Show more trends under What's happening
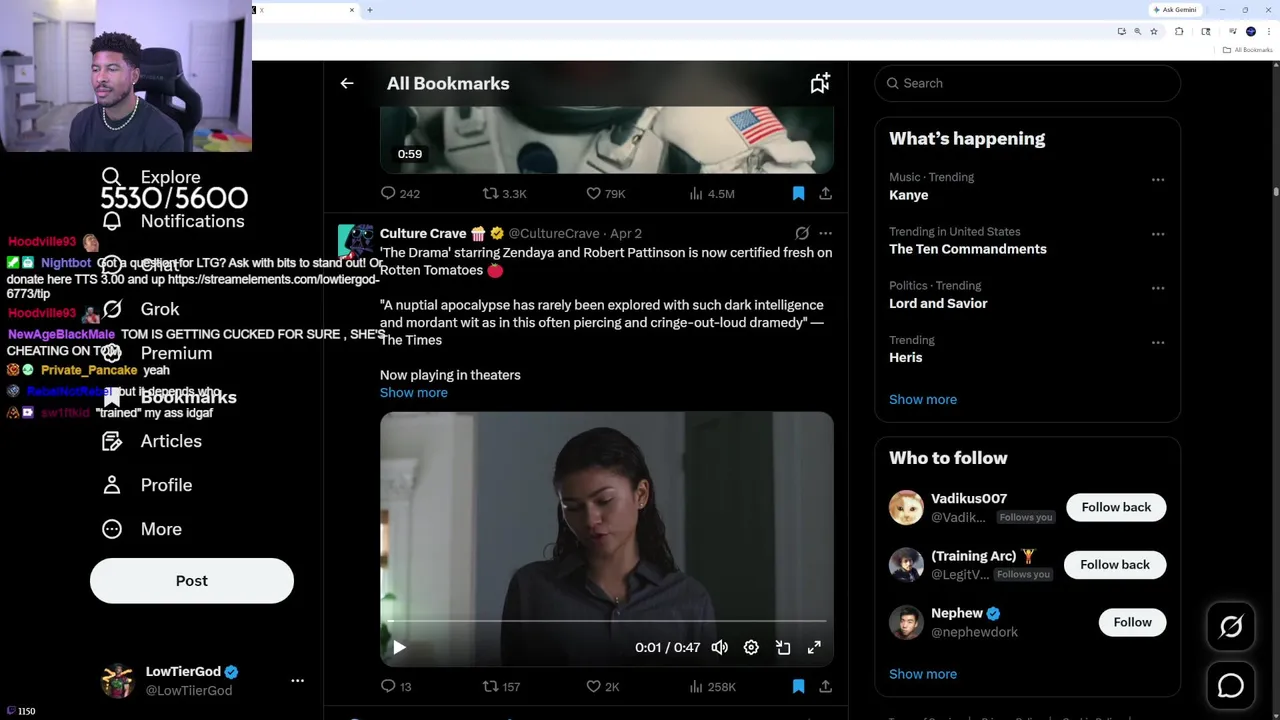 (x=923, y=399)
